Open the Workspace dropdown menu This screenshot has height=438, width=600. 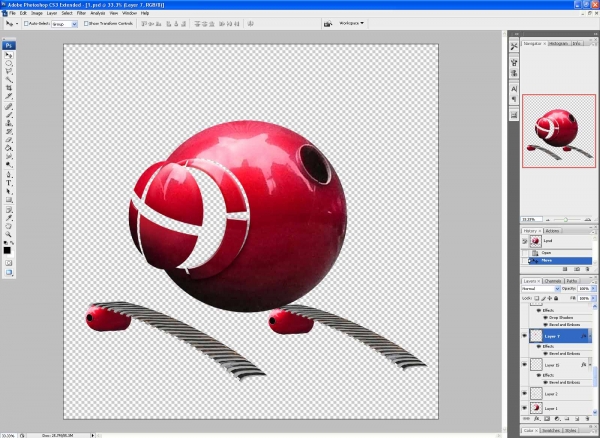click(x=351, y=23)
